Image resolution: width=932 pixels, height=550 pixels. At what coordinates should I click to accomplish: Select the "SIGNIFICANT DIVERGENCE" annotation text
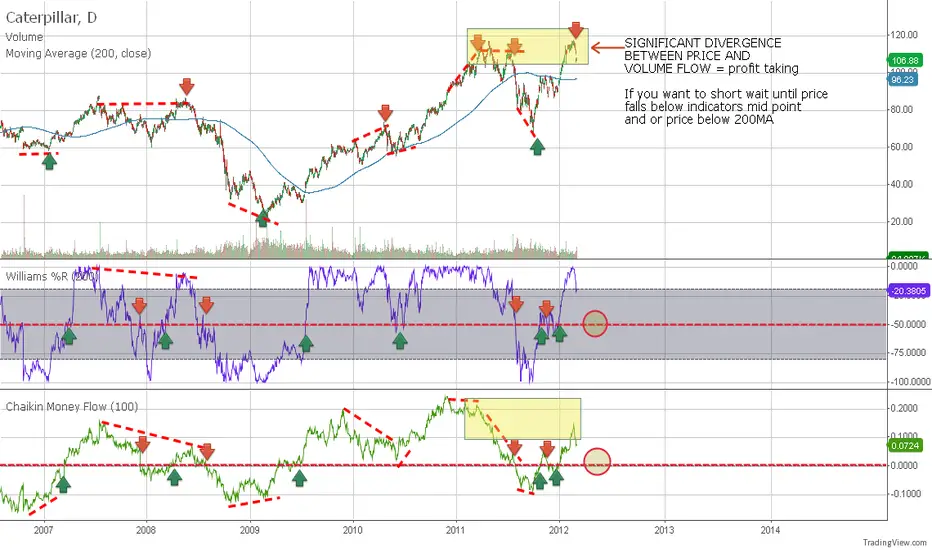tap(703, 43)
